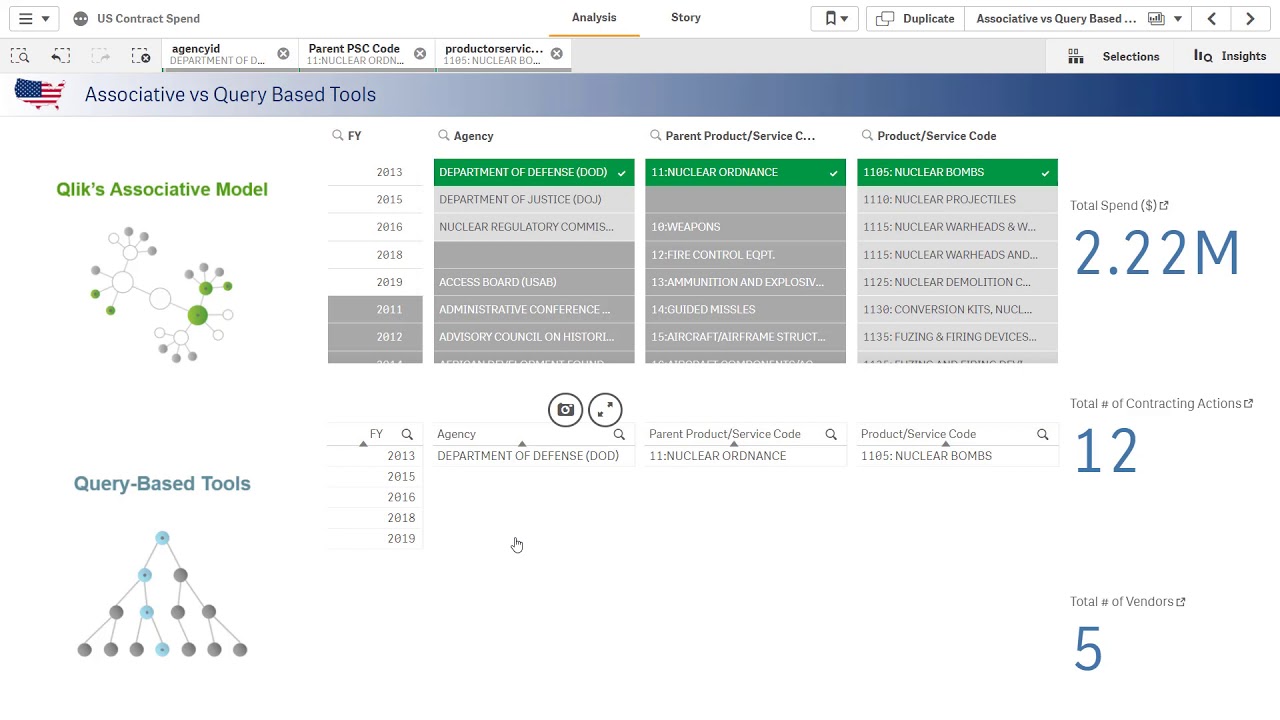Click the 2019 row in table

coord(375,539)
